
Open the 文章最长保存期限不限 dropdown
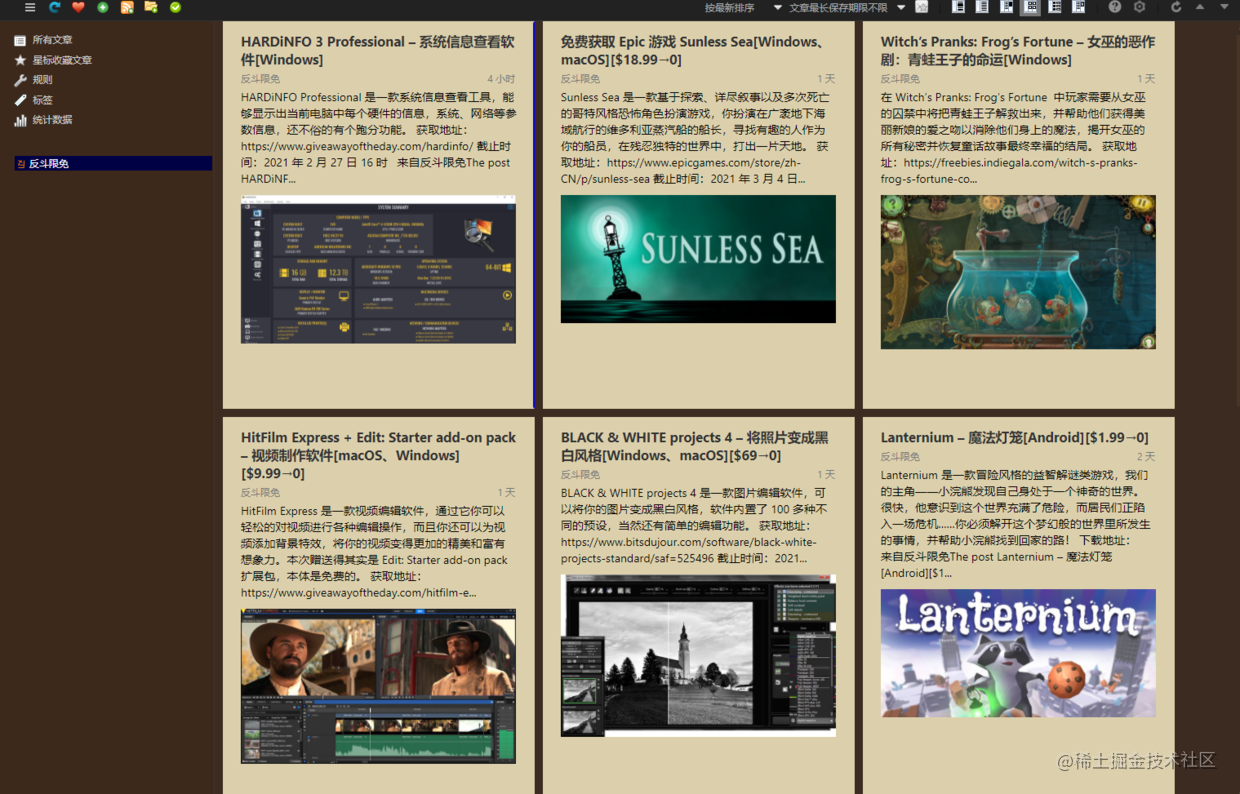(x=847, y=7)
